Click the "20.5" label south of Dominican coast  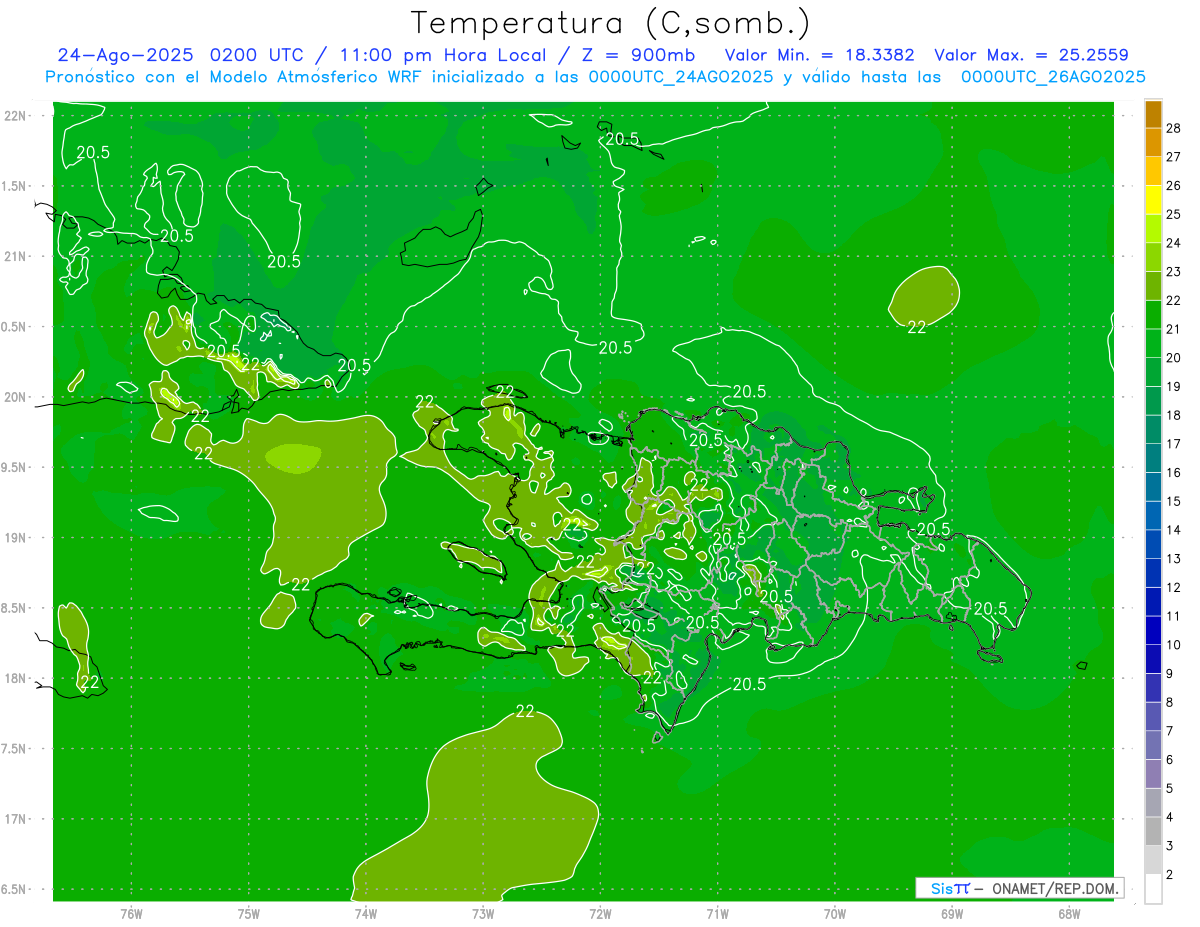750,684
